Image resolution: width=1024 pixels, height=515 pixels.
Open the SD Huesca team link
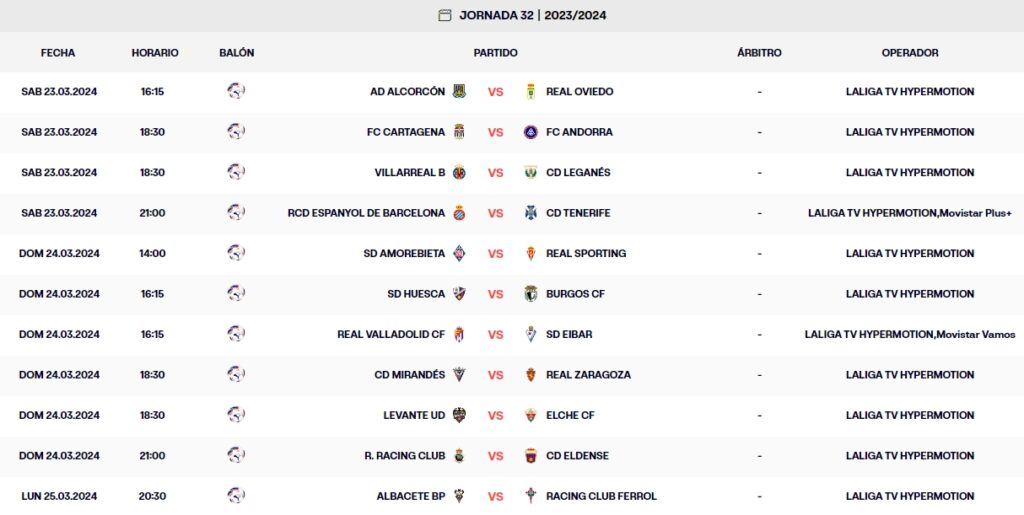[416, 294]
